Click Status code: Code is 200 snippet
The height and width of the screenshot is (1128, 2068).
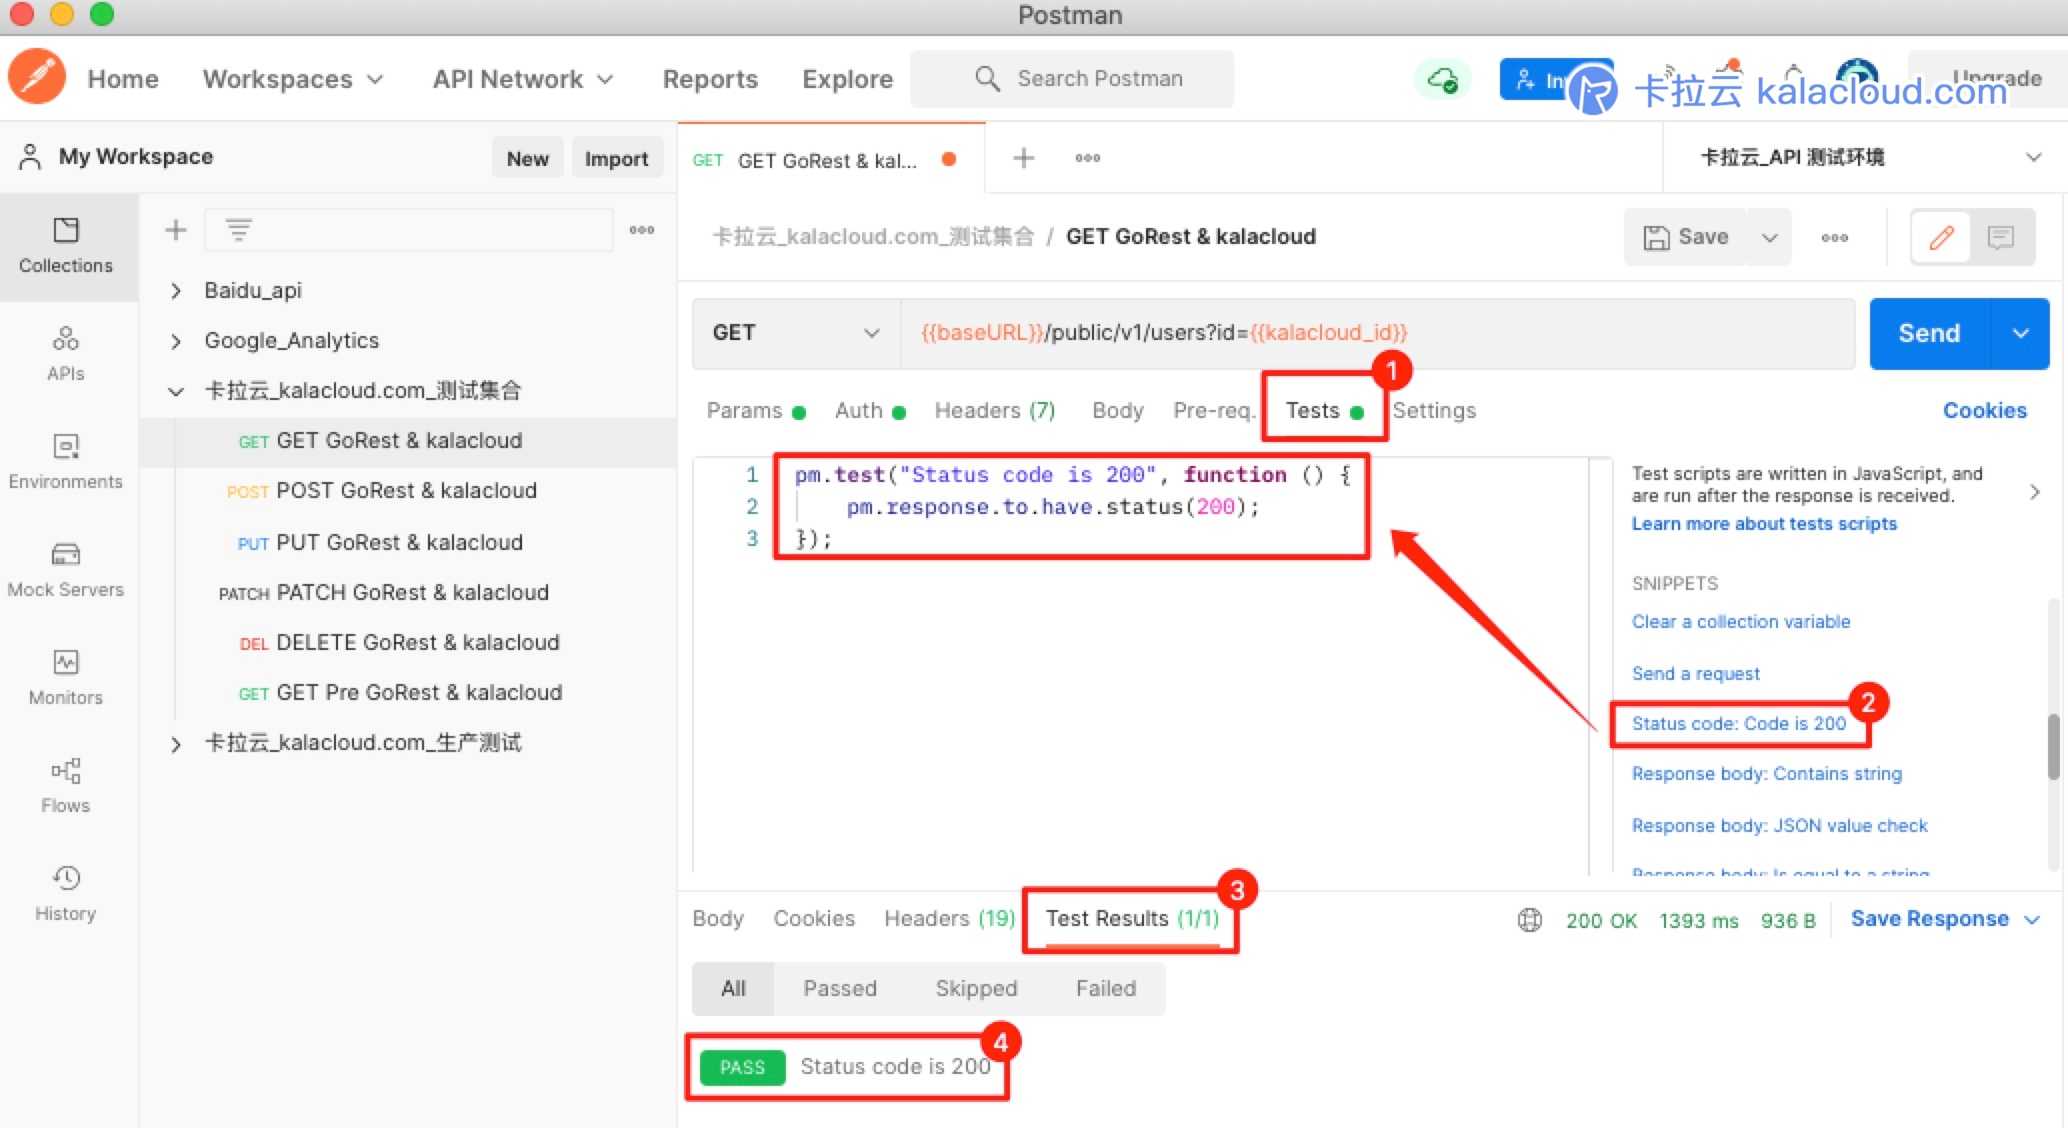point(1742,722)
